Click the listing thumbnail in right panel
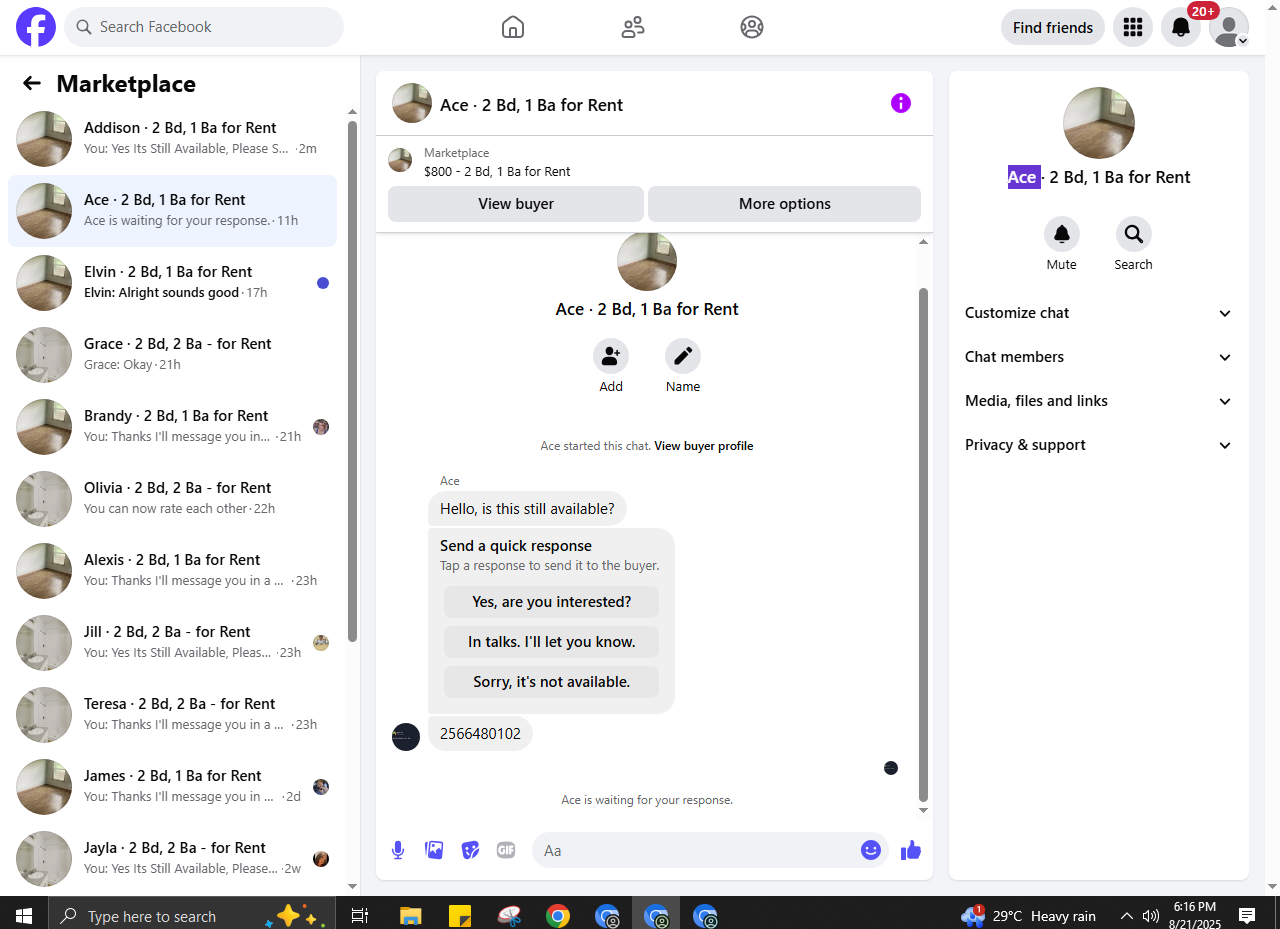The image size is (1280, 929). (1099, 123)
